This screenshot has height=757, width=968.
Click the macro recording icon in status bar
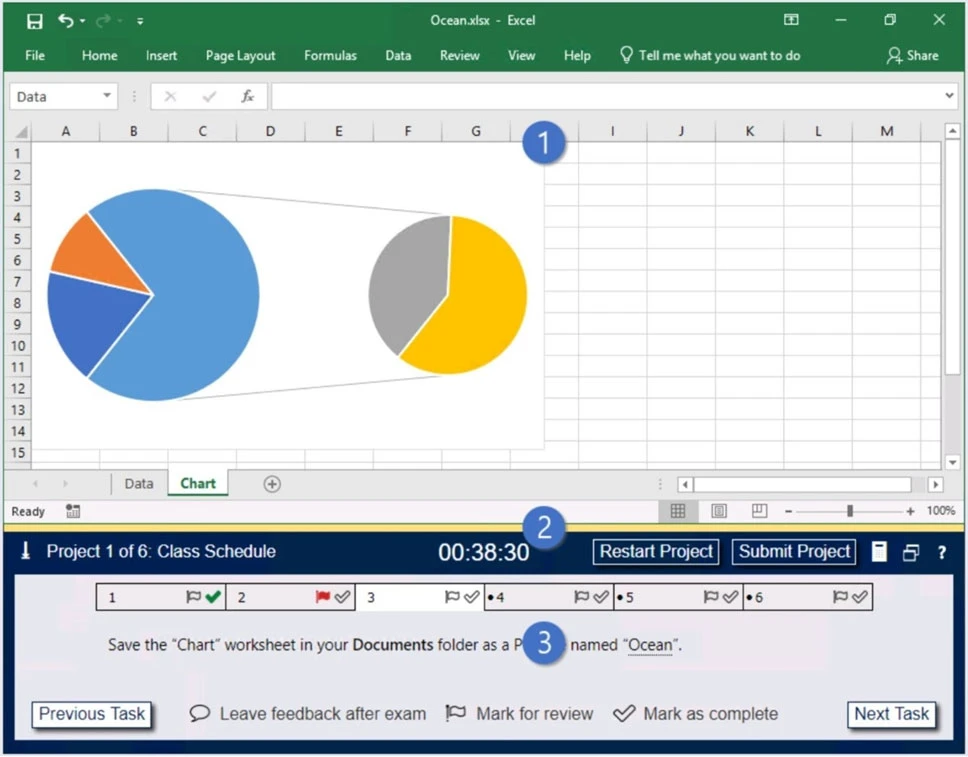pyautogui.click(x=73, y=511)
